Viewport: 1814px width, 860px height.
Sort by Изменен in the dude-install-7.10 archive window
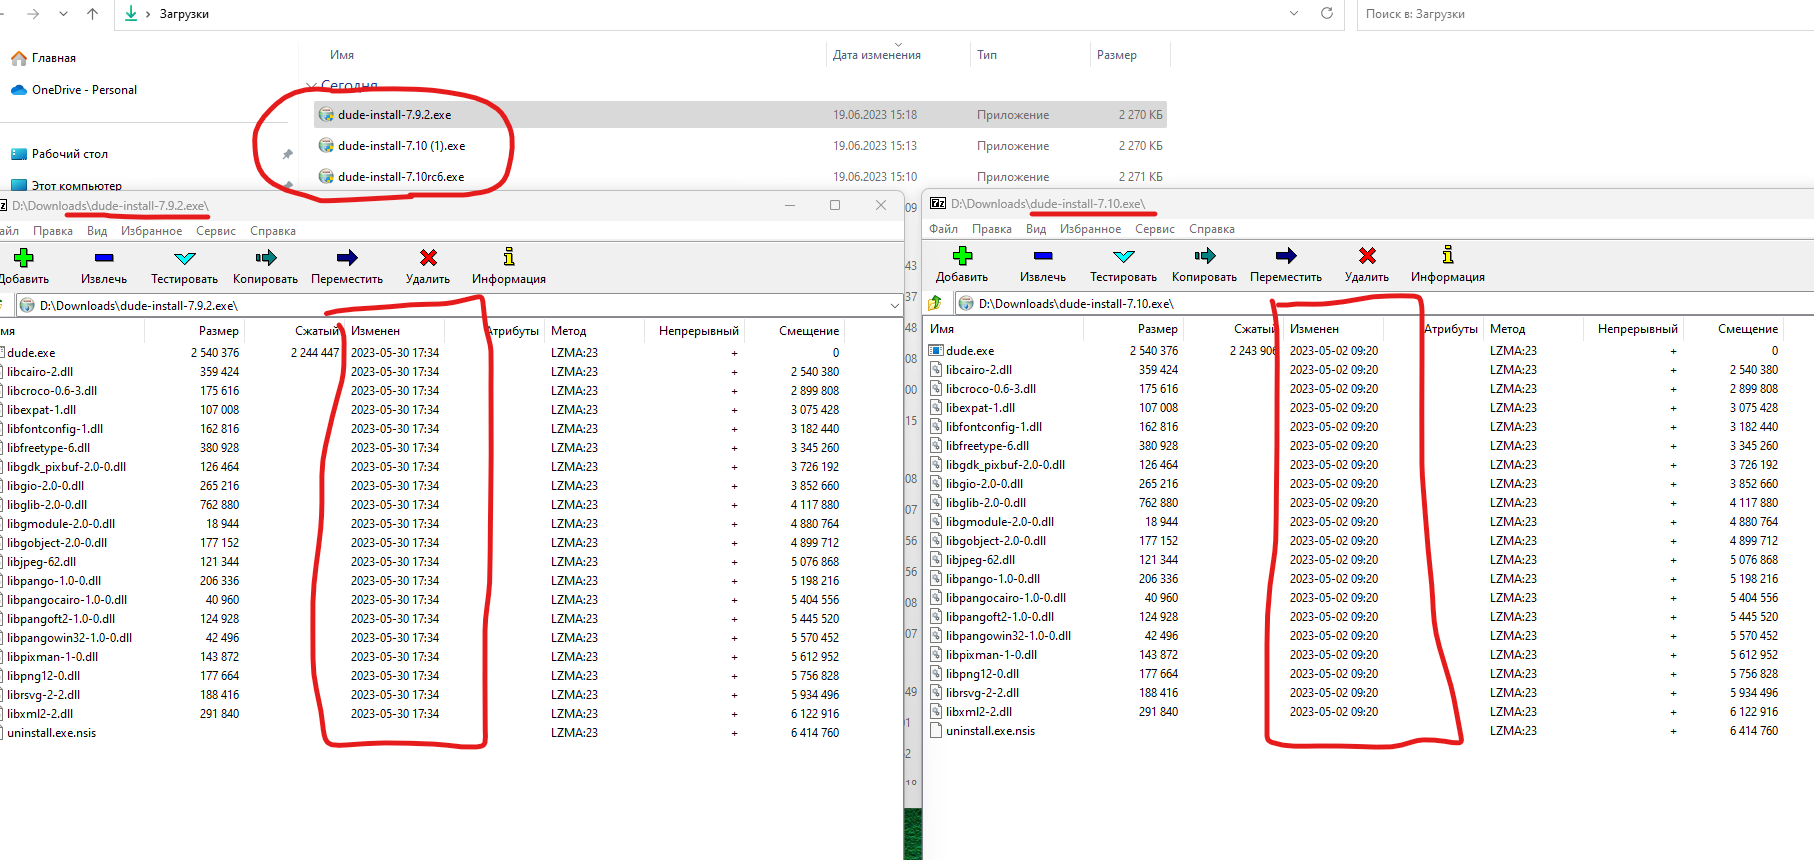tap(1314, 329)
